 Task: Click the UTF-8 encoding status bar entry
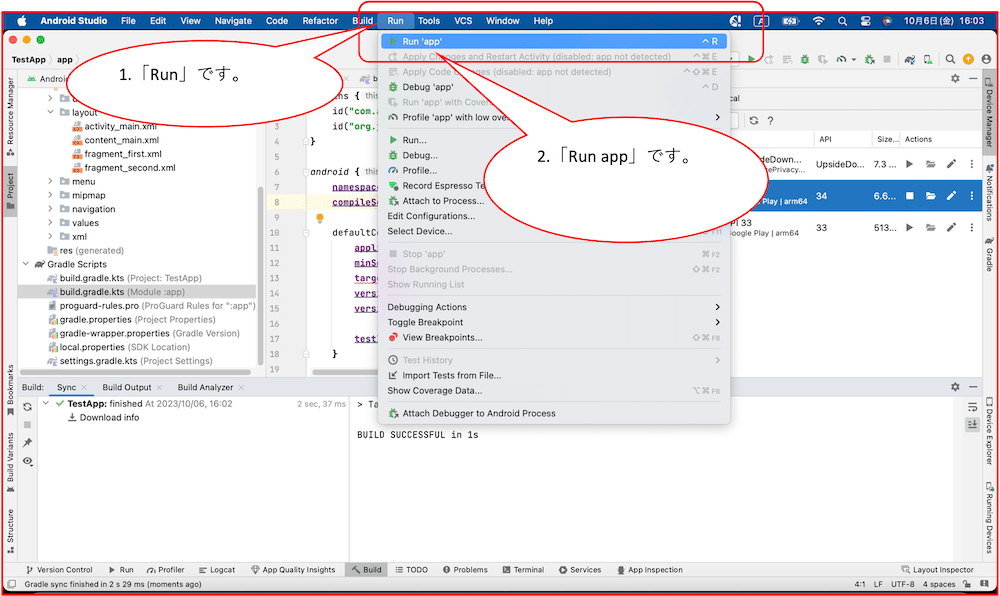(902, 584)
